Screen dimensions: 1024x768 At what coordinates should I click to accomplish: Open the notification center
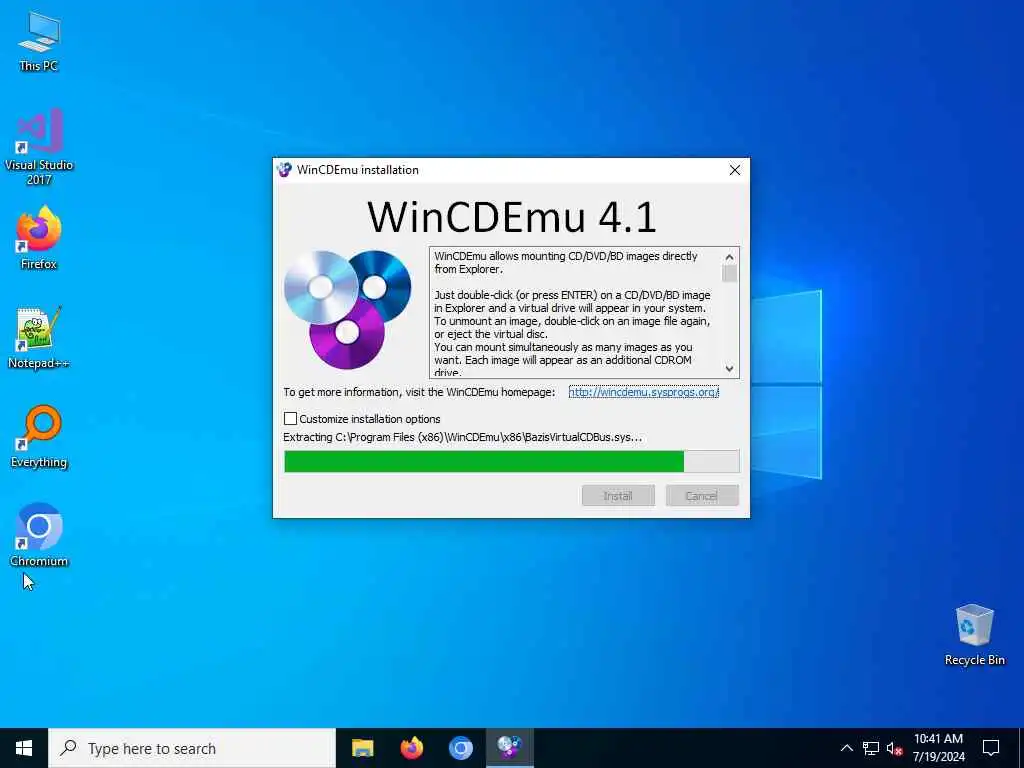(991, 748)
